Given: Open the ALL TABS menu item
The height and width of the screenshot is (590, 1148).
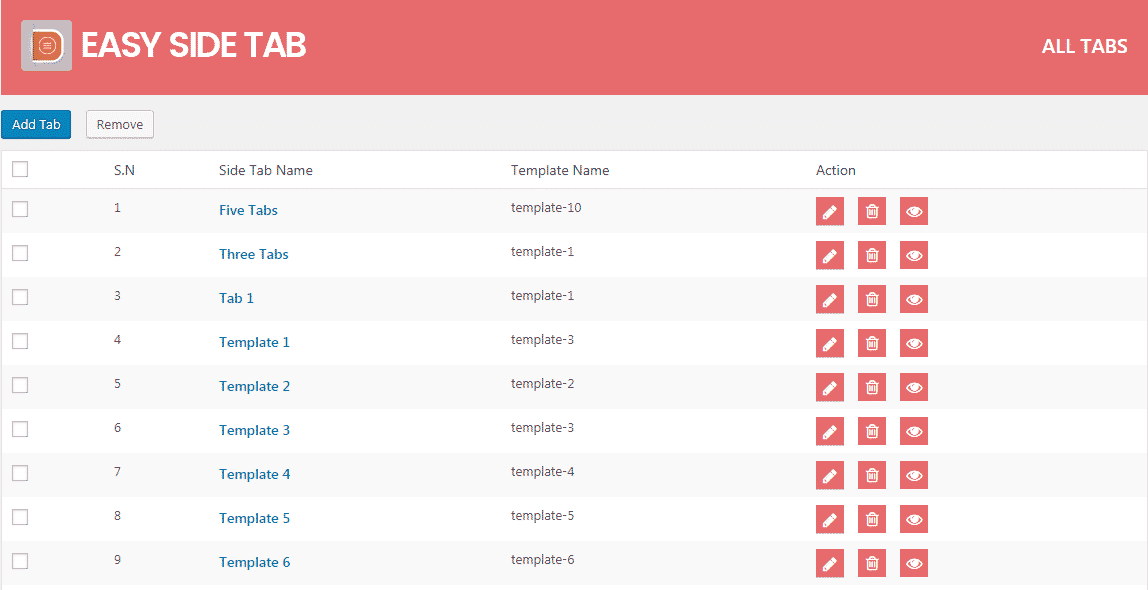Looking at the screenshot, I should [x=1084, y=45].
